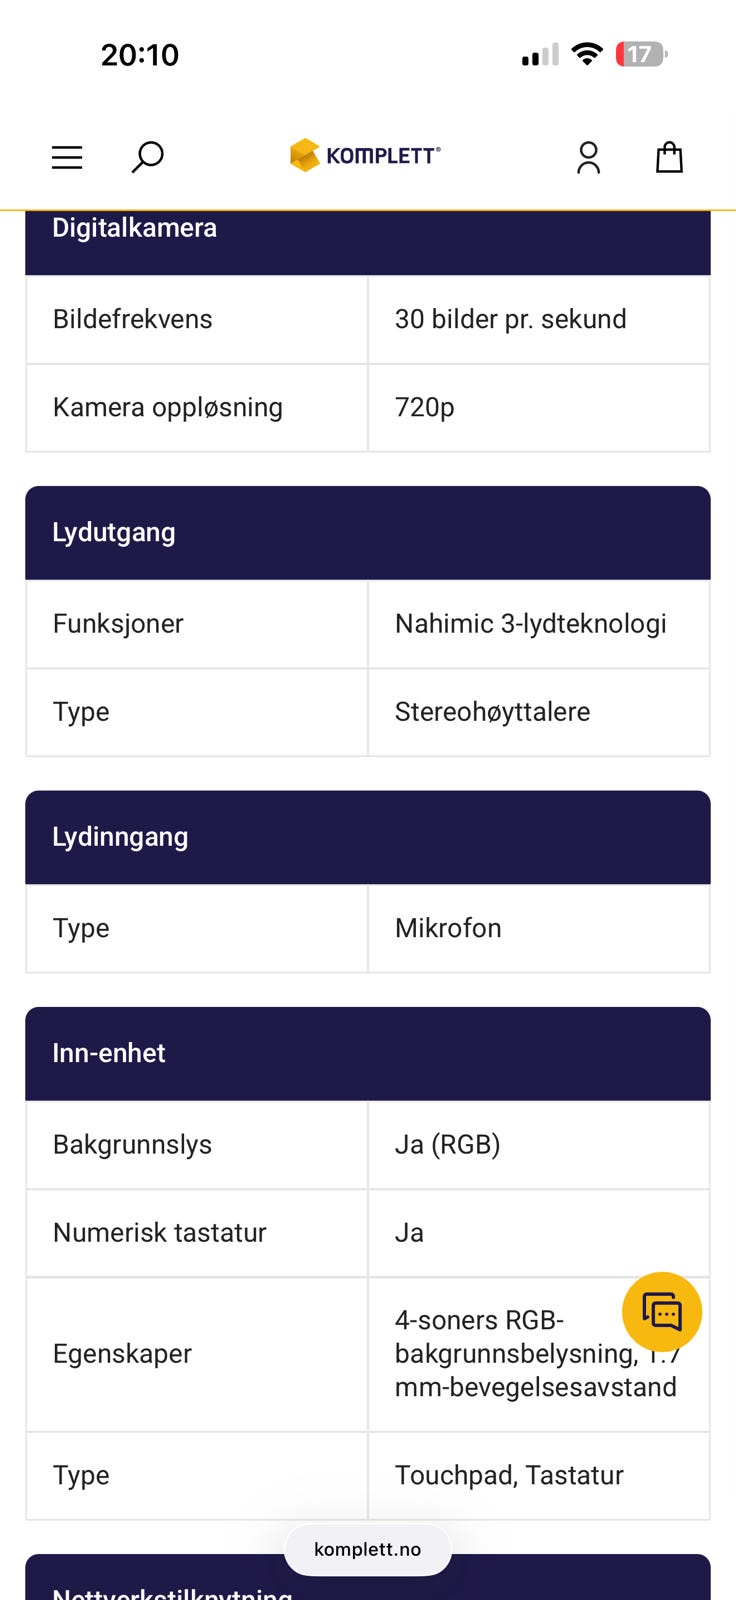Viewport: 736px width, 1600px height.
Task: Tap the komplett.no address pill
Action: coord(367,1549)
